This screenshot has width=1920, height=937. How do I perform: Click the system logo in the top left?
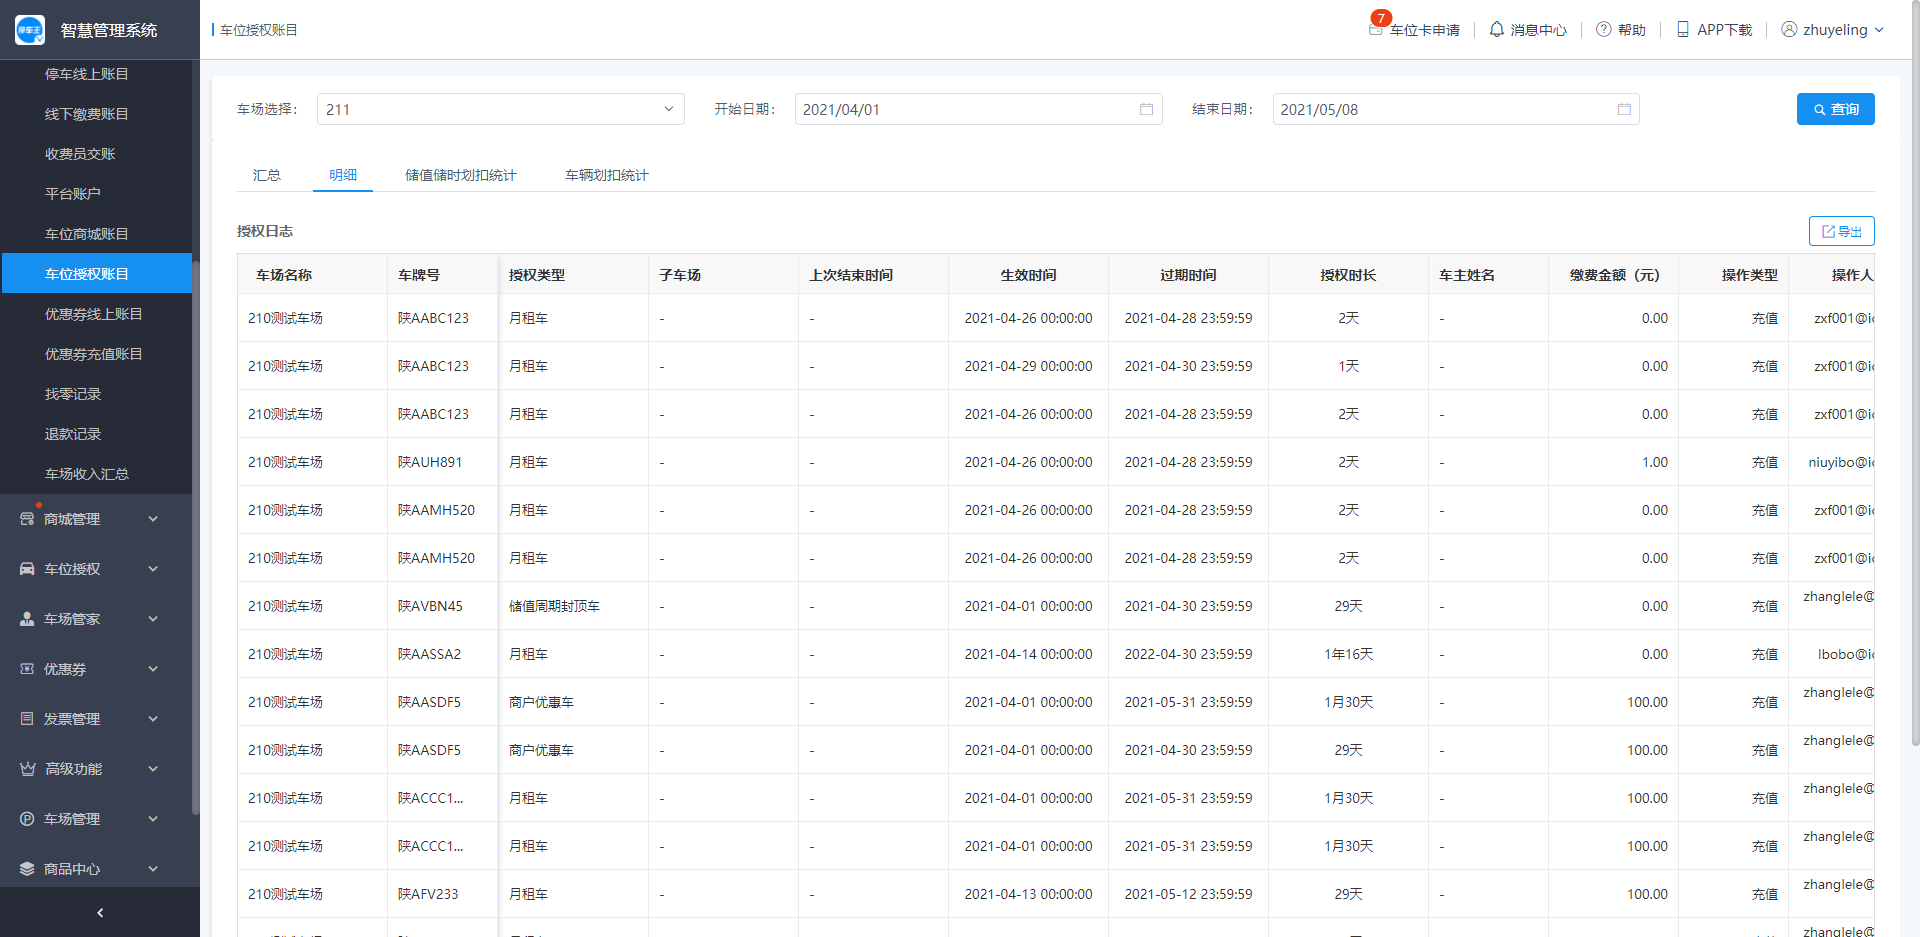tap(30, 30)
